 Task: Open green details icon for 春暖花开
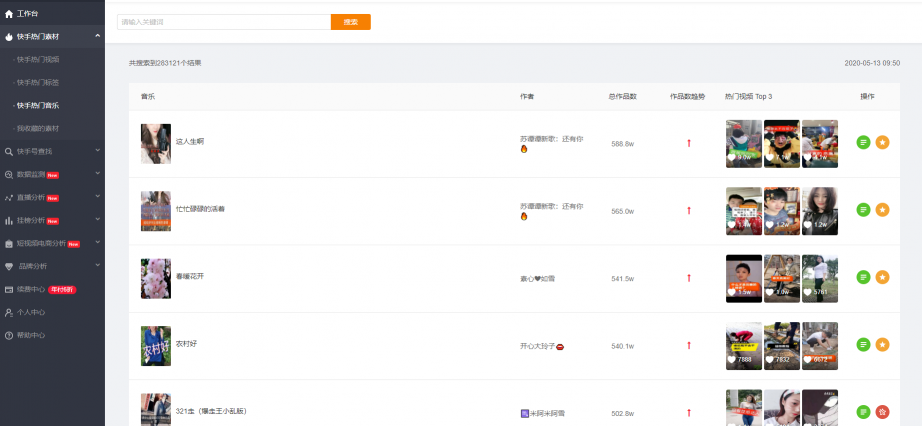point(863,277)
